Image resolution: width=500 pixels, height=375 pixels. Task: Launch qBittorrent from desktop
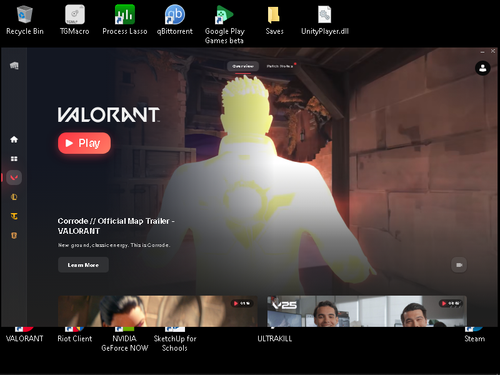pos(175,20)
